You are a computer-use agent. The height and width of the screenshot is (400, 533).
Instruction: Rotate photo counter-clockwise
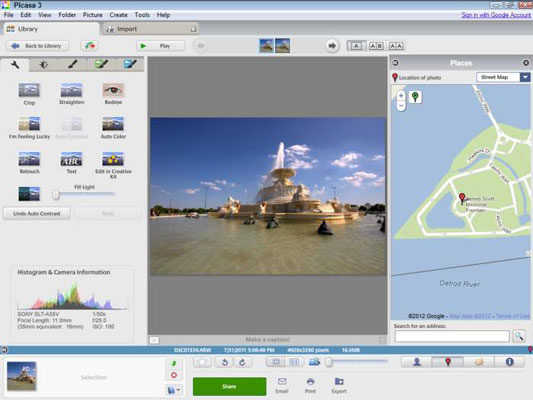point(224,362)
